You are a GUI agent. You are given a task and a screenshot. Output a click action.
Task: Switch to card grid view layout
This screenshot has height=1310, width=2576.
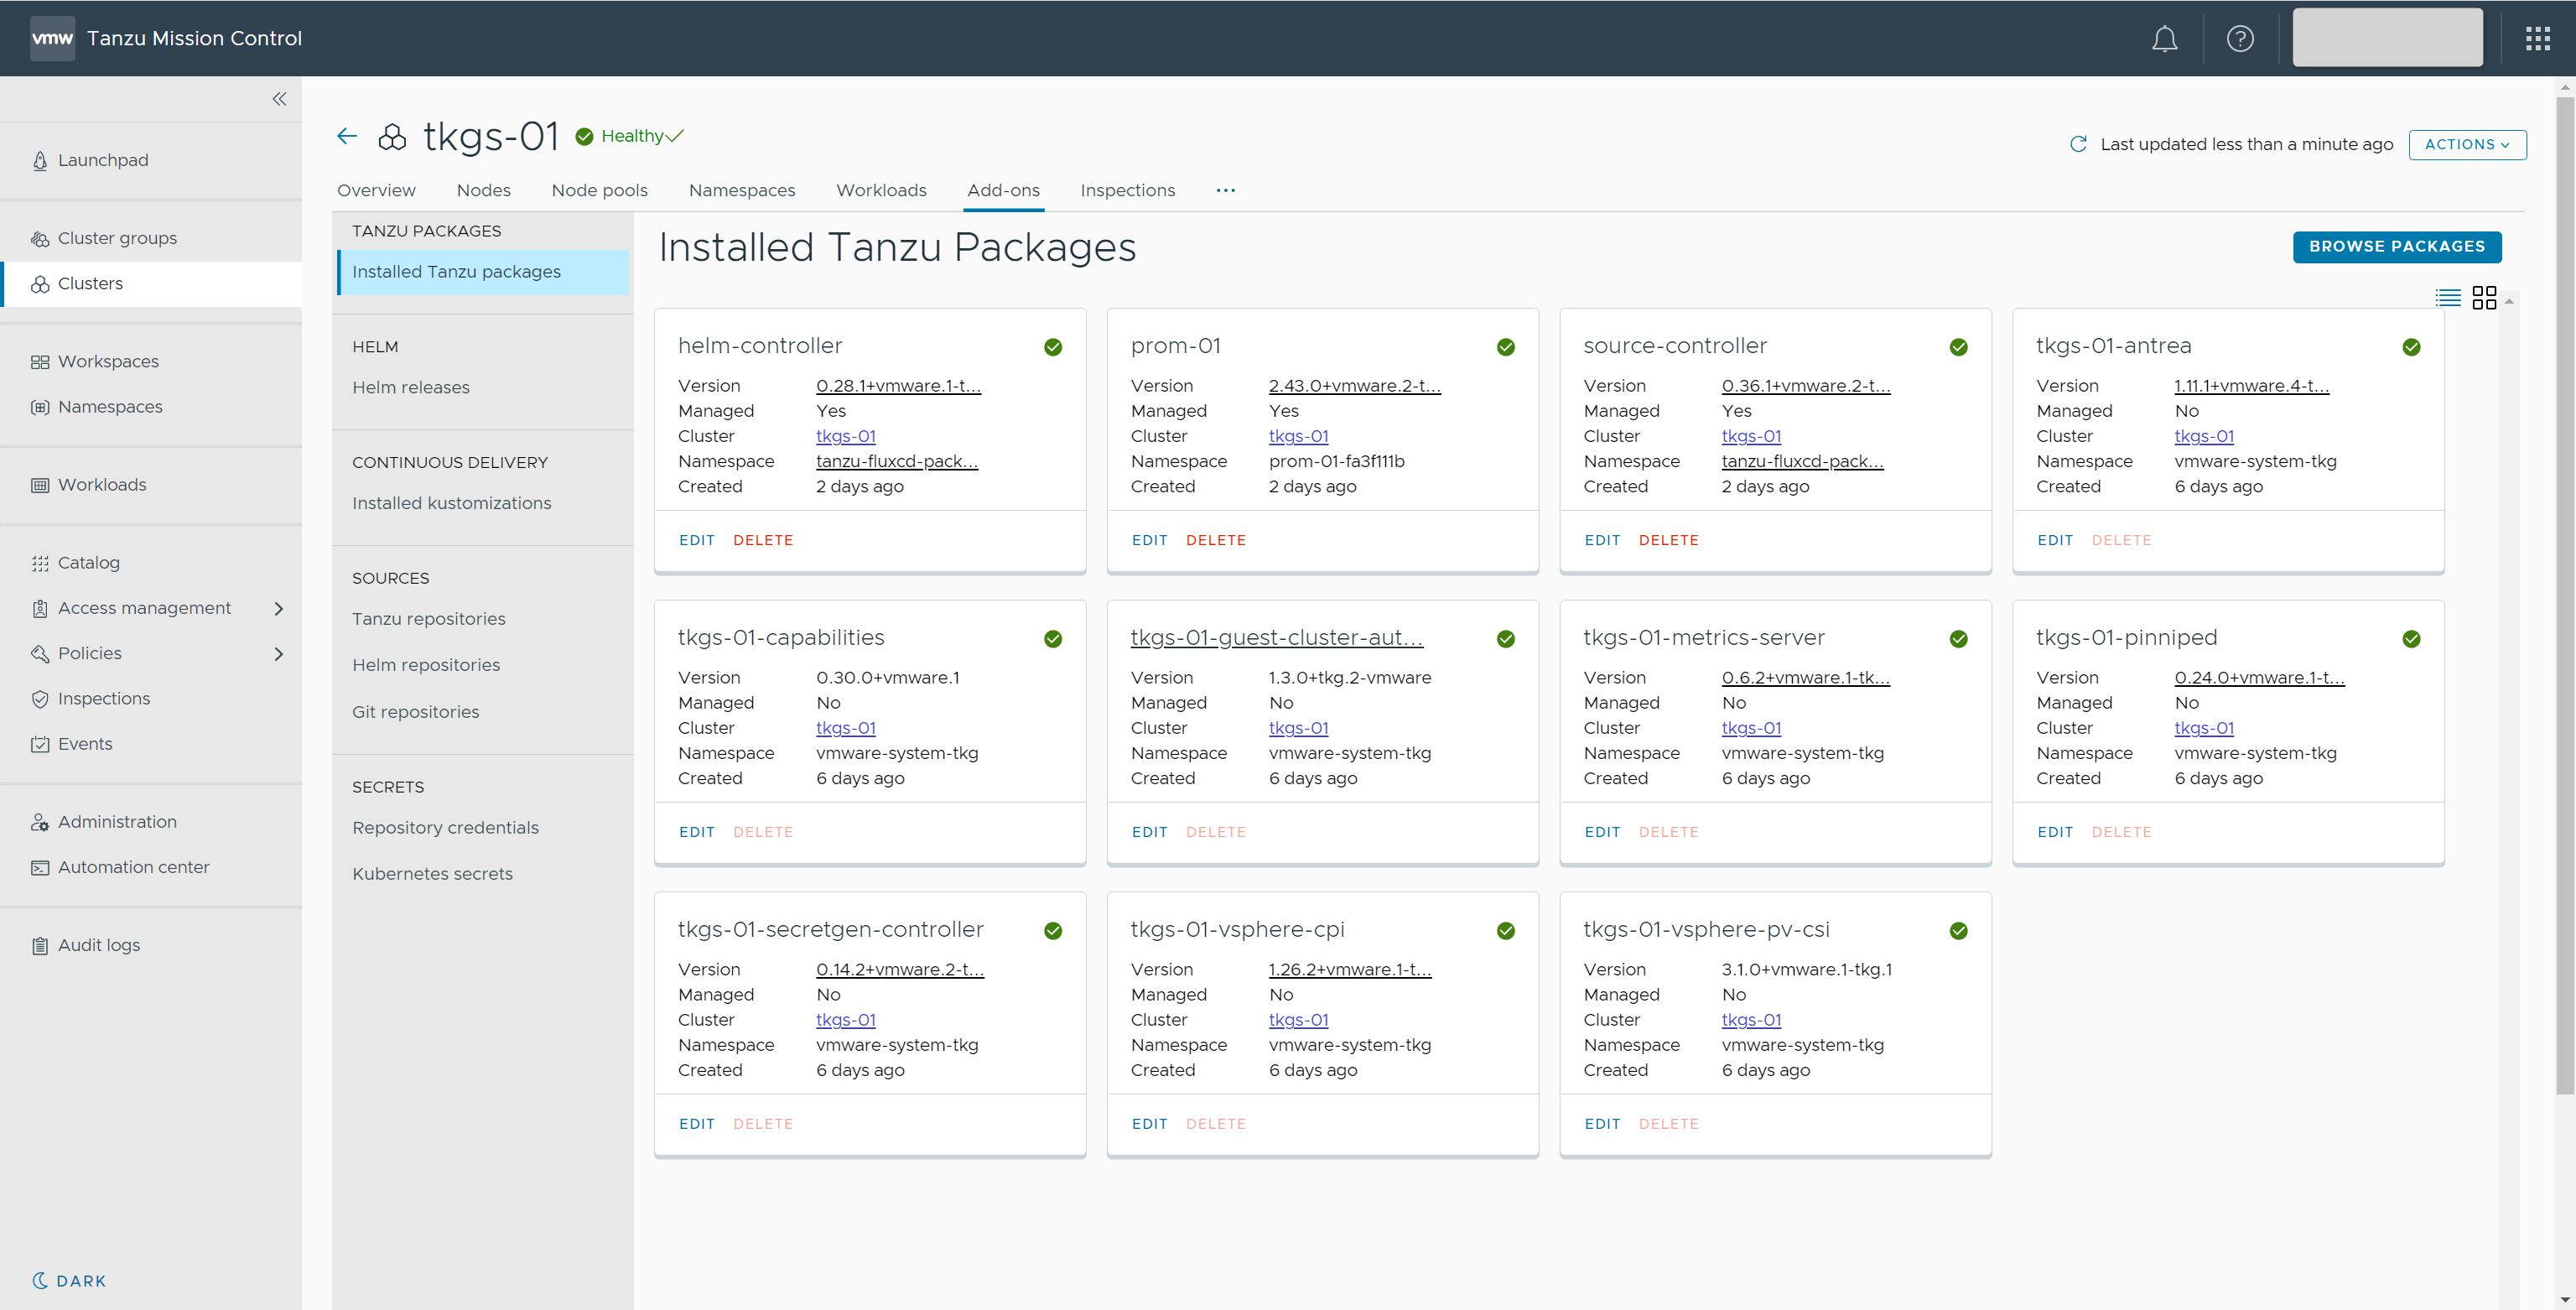pos(2484,298)
